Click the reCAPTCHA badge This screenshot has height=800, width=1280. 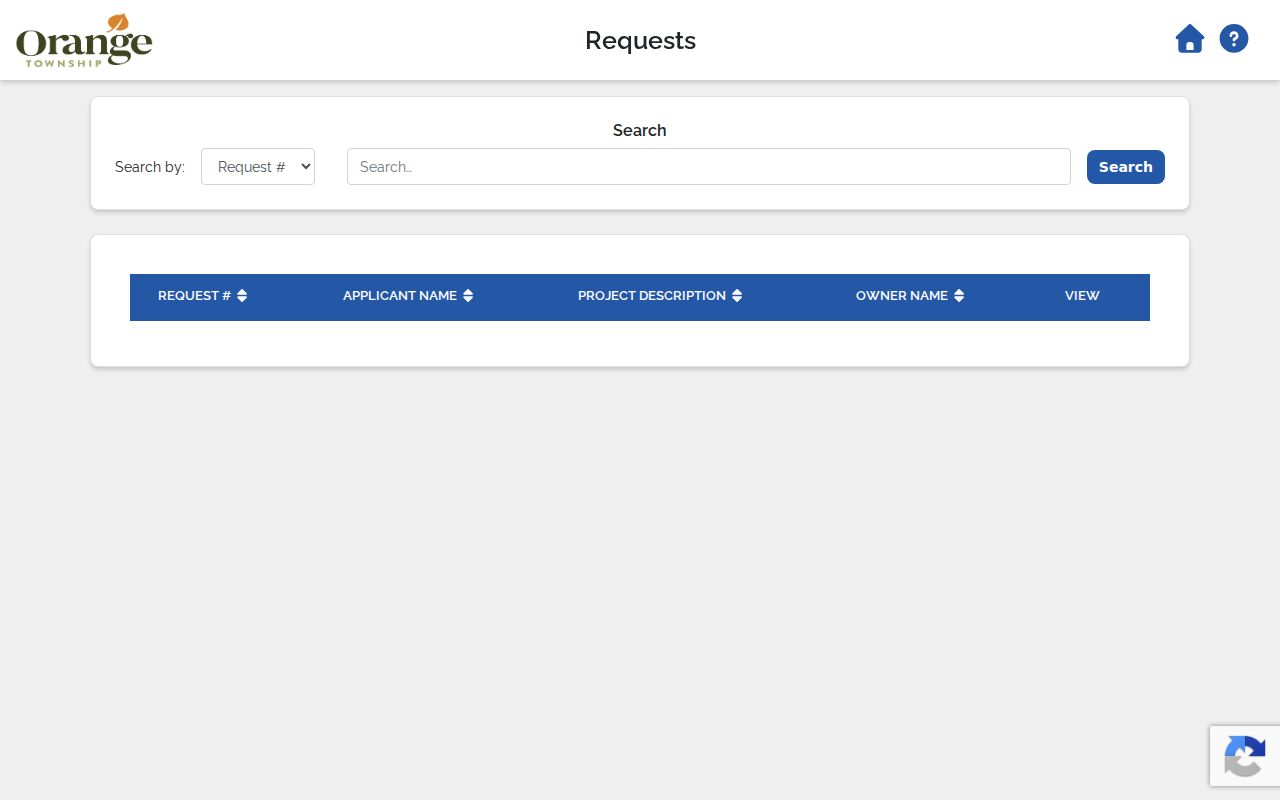1245,756
